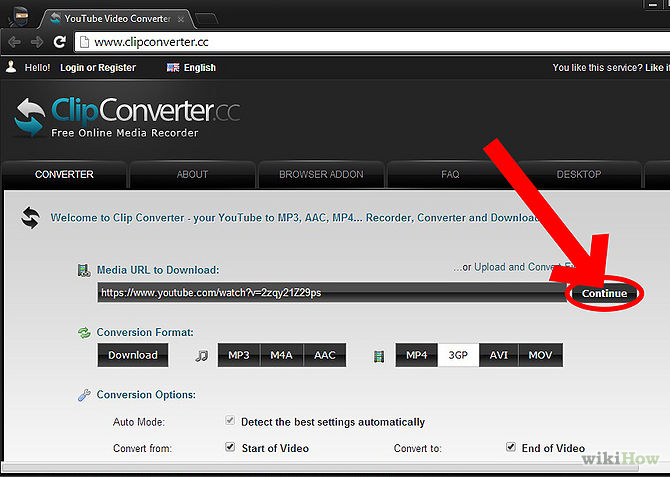Select the Download format button

(x=133, y=355)
